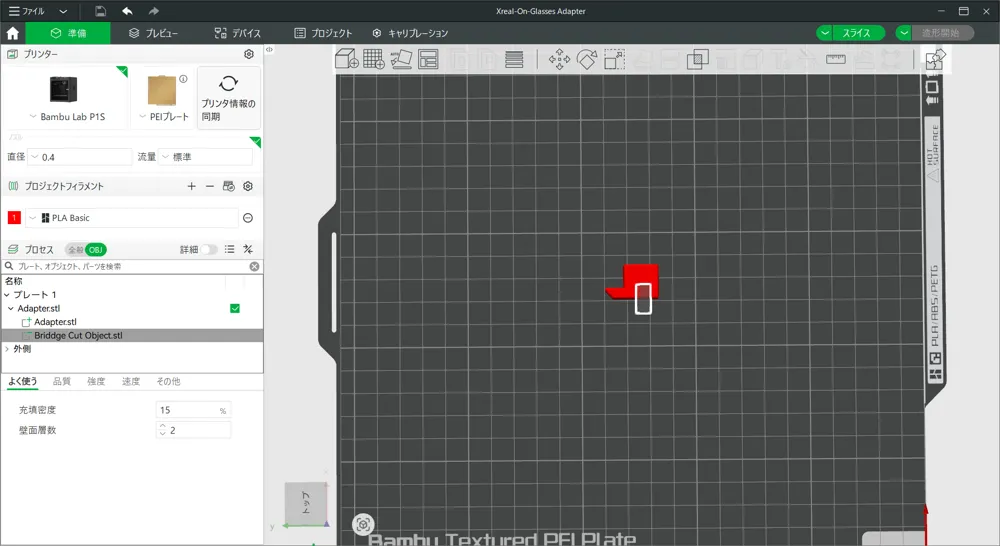Switch to the 準備 tab

(68, 33)
